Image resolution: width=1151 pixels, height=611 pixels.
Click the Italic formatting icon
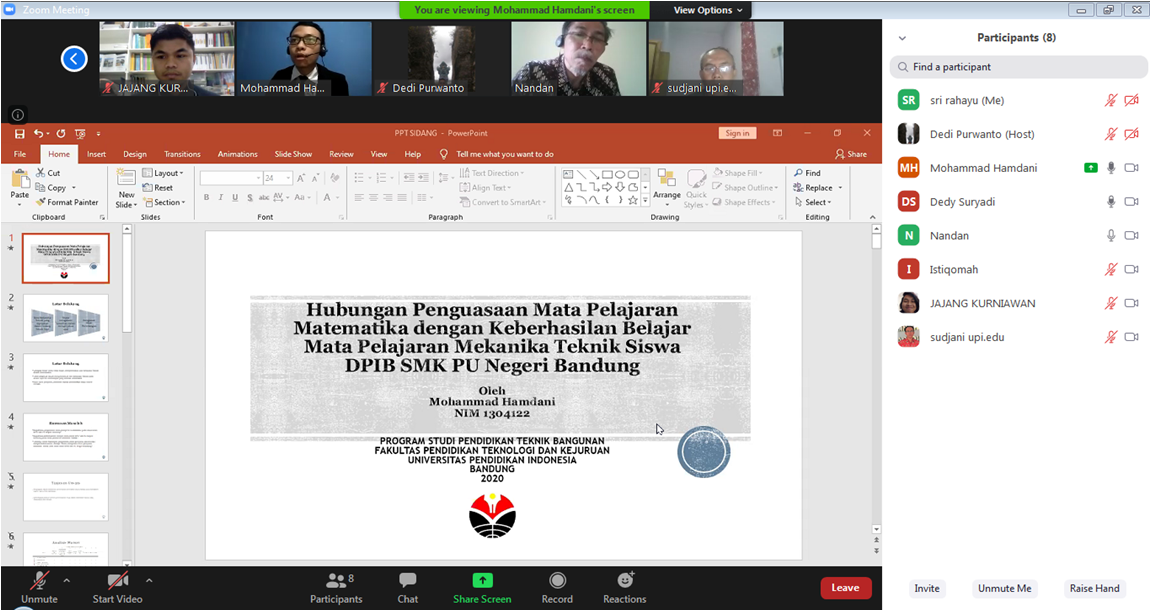coord(220,198)
